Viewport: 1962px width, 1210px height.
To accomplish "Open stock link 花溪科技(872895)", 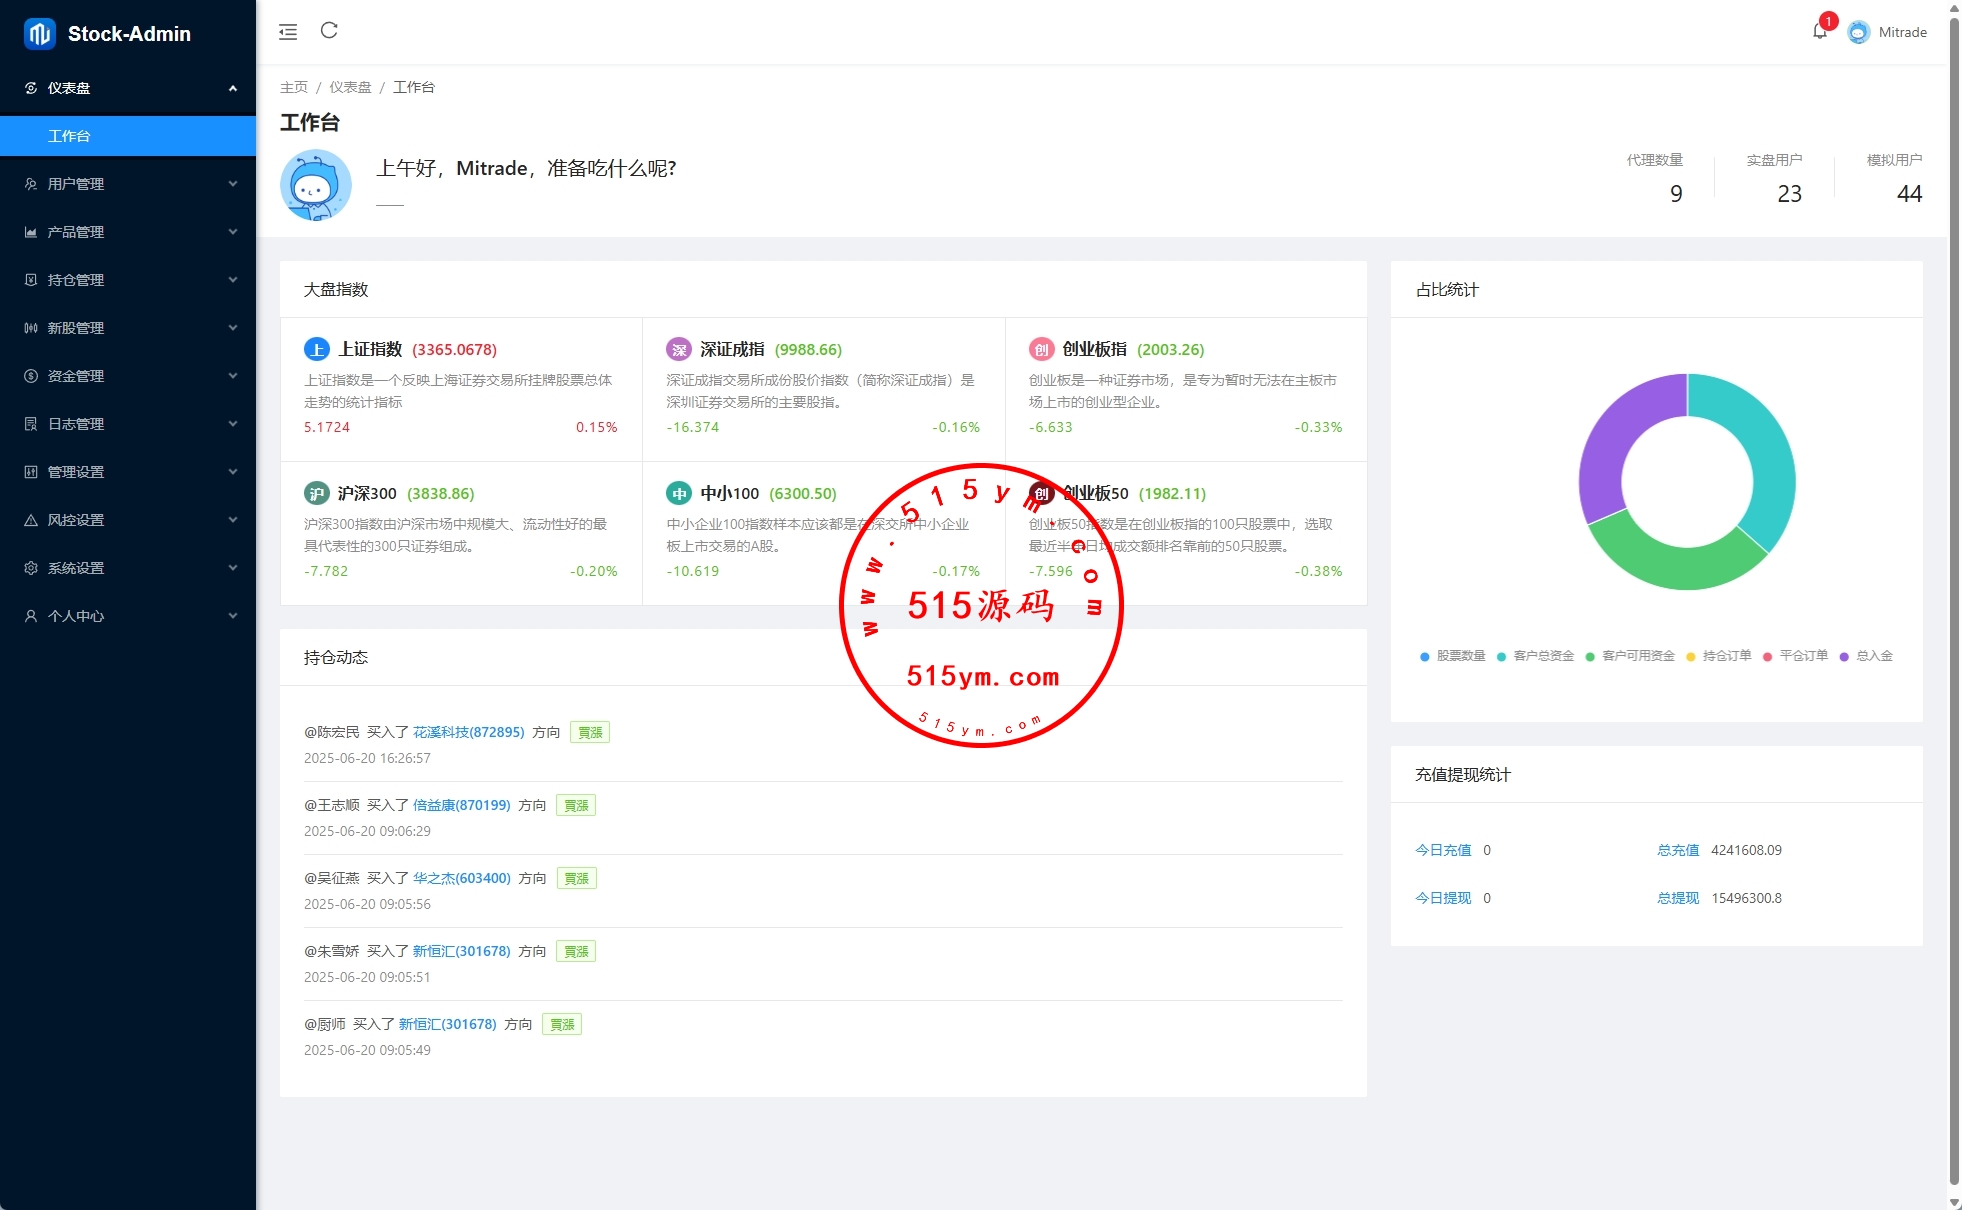I will pyautogui.click(x=468, y=732).
